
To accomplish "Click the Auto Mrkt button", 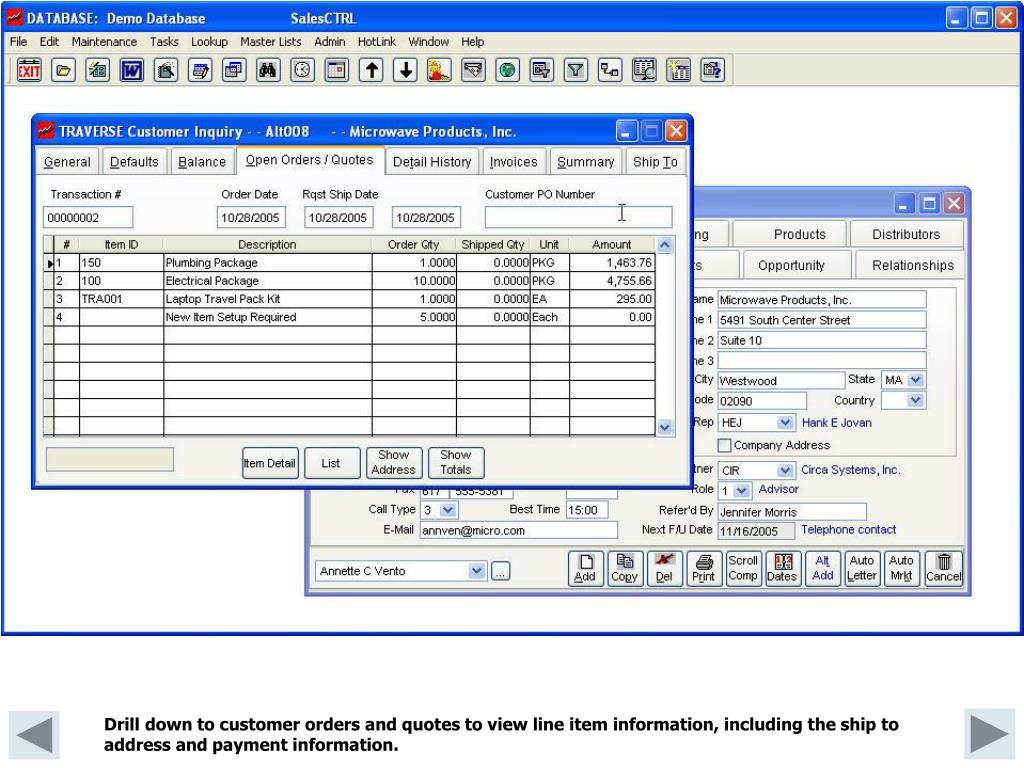I will (x=901, y=568).
